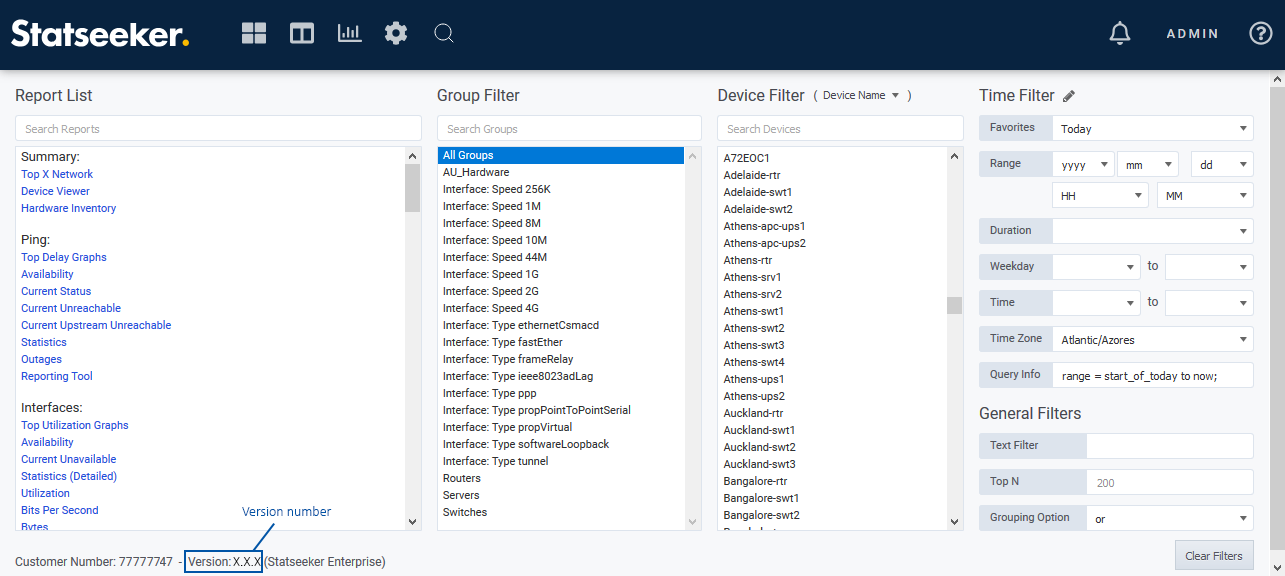The image size is (1285, 576).
Task: Expand the Favorites dropdown showing Today
Action: click(x=1152, y=128)
